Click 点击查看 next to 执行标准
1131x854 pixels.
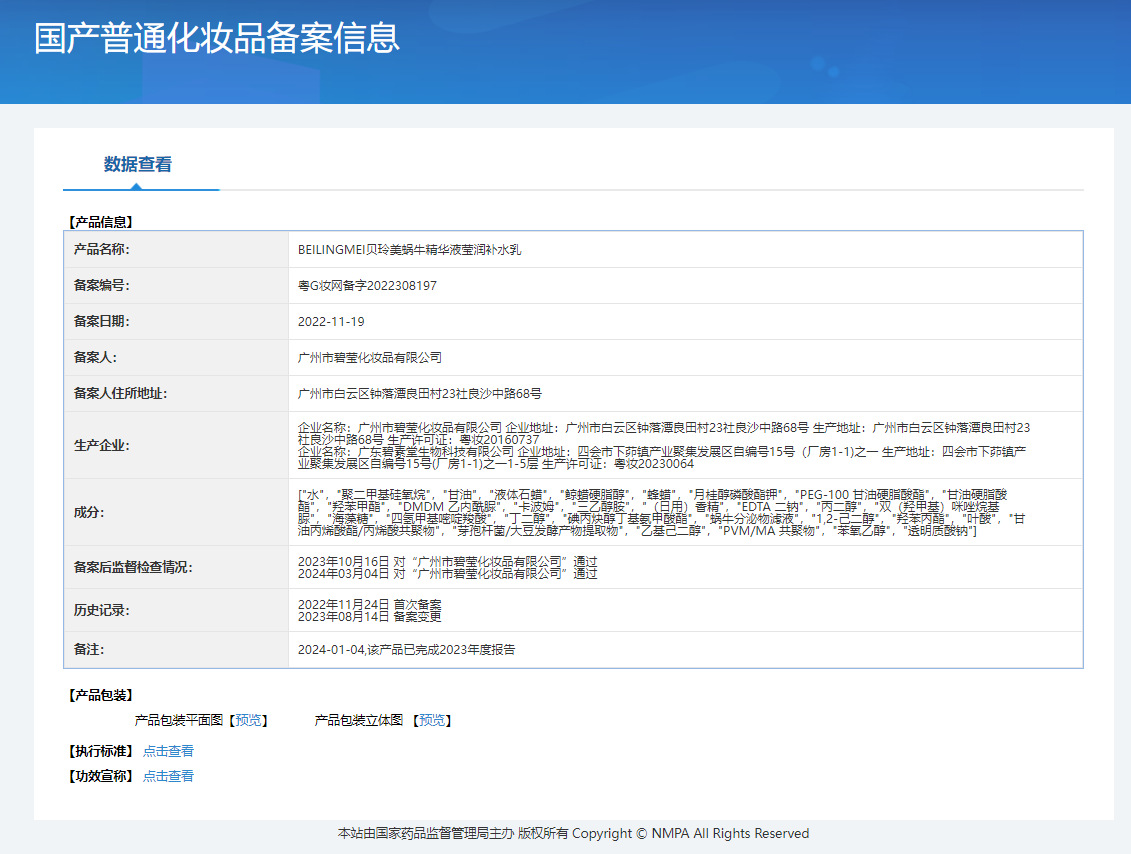click(168, 751)
